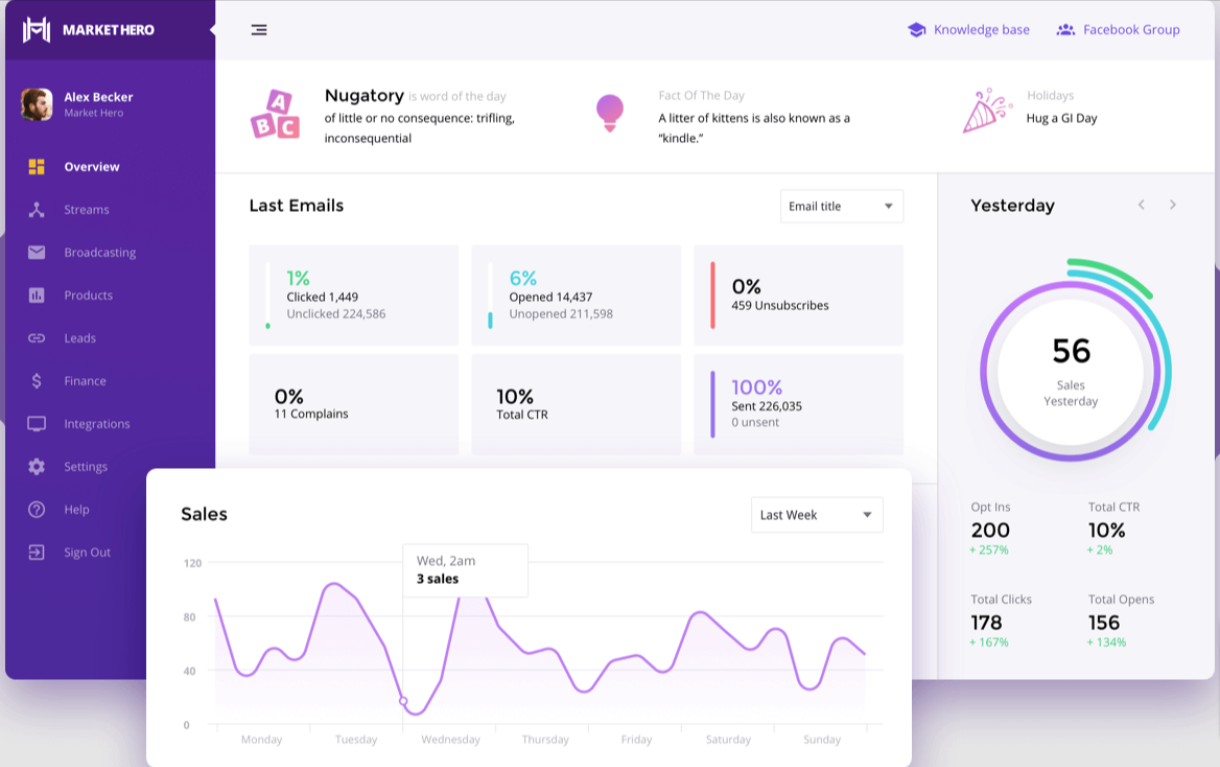Image resolution: width=1220 pixels, height=767 pixels.
Task: Click the + 257% Opt Ins change value
Action: [x=989, y=550]
